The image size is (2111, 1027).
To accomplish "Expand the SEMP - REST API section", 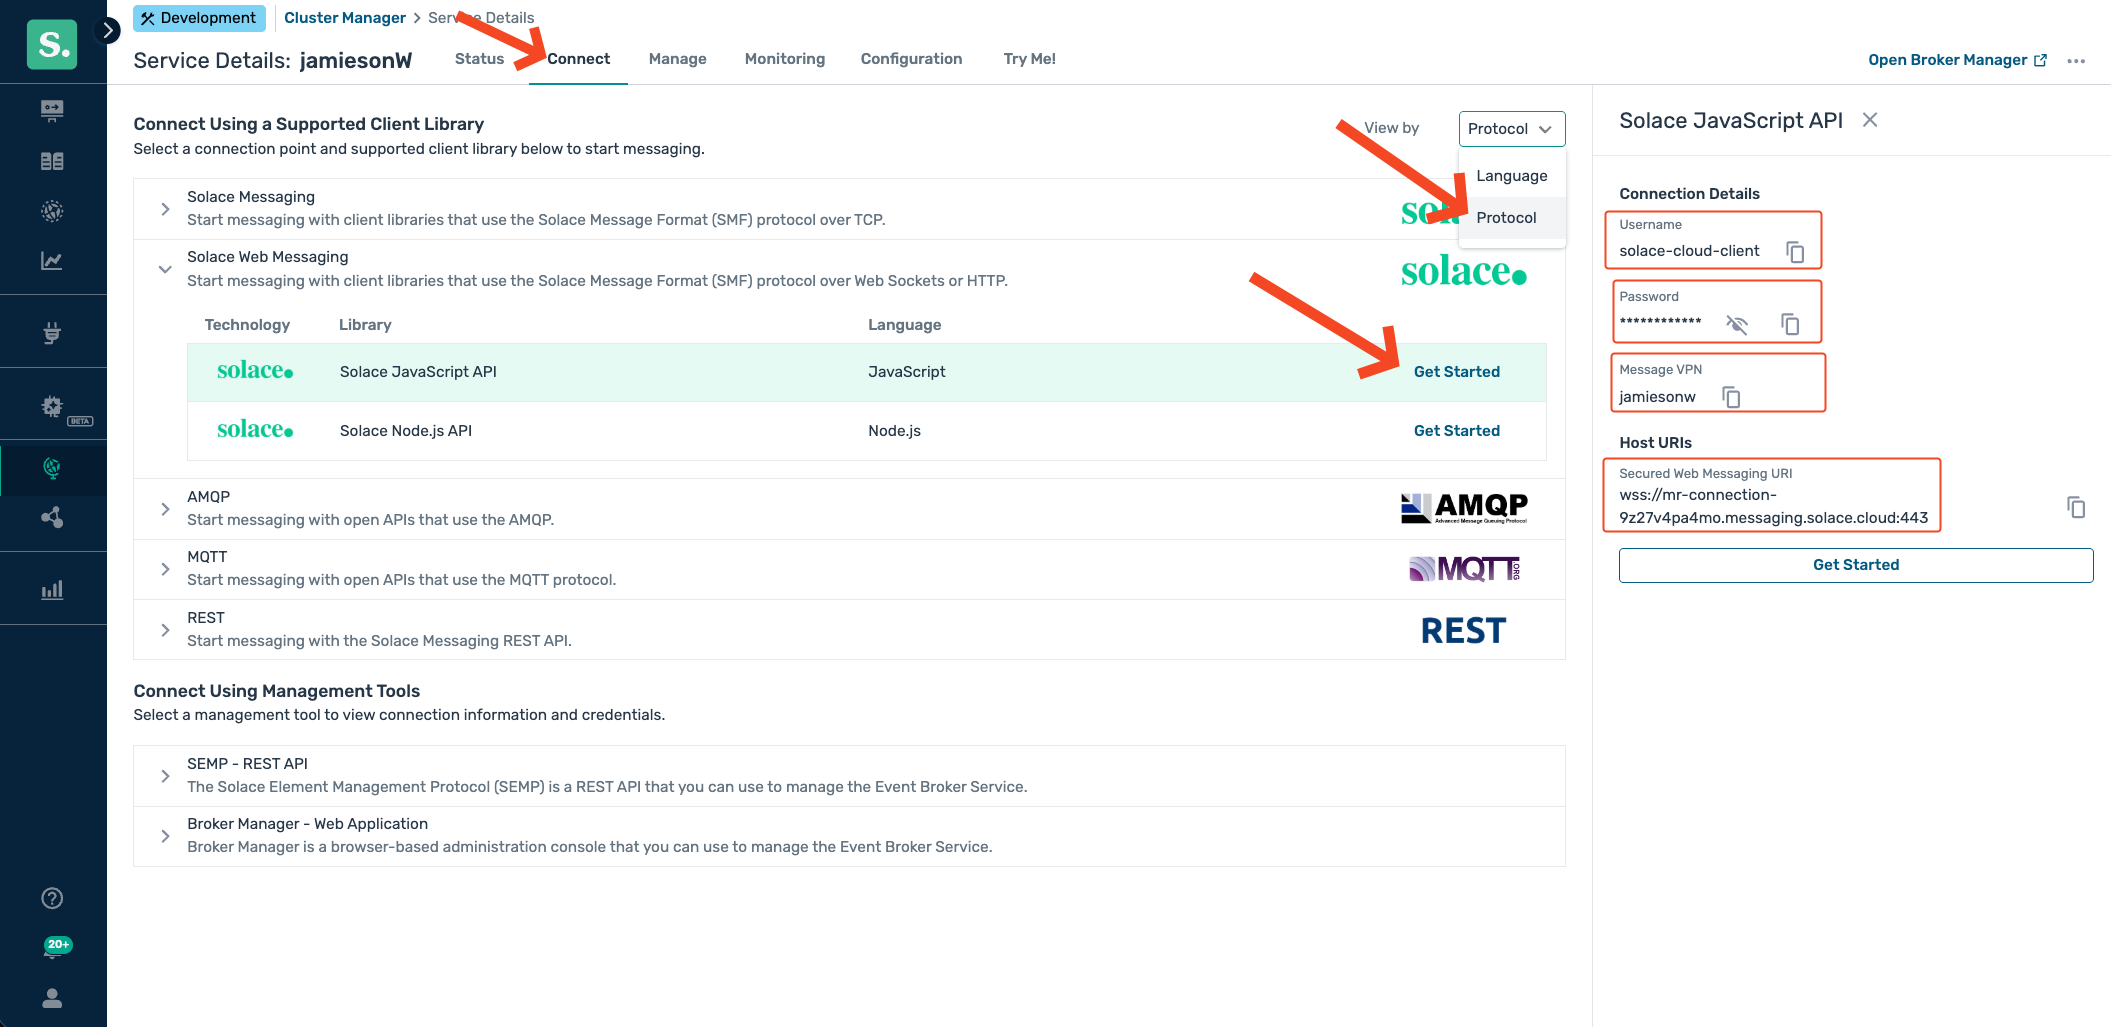I will tap(165, 776).
